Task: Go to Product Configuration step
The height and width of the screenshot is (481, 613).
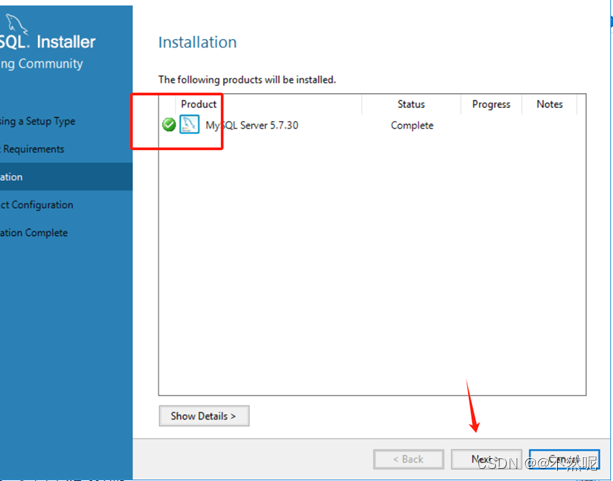Action: tap(66, 205)
